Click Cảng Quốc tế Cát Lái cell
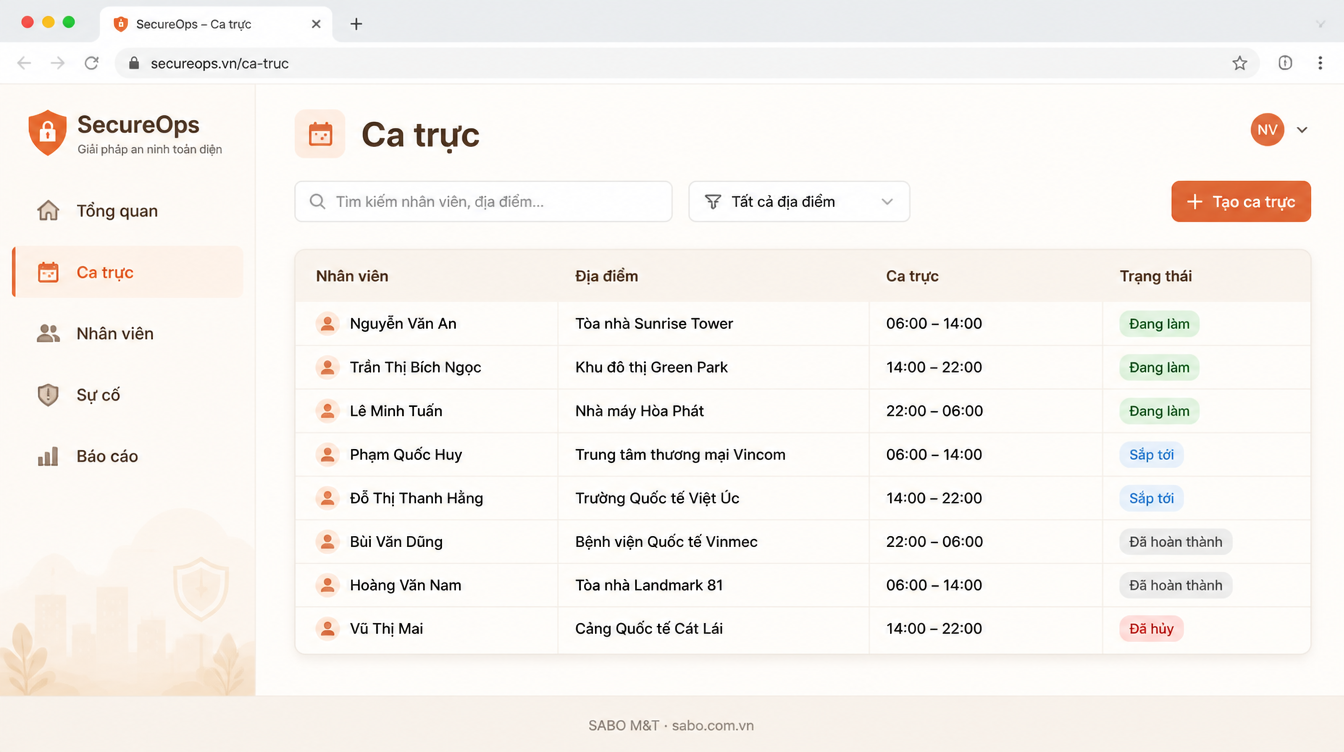The image size is (1344, 752). (x=649, y=629)
